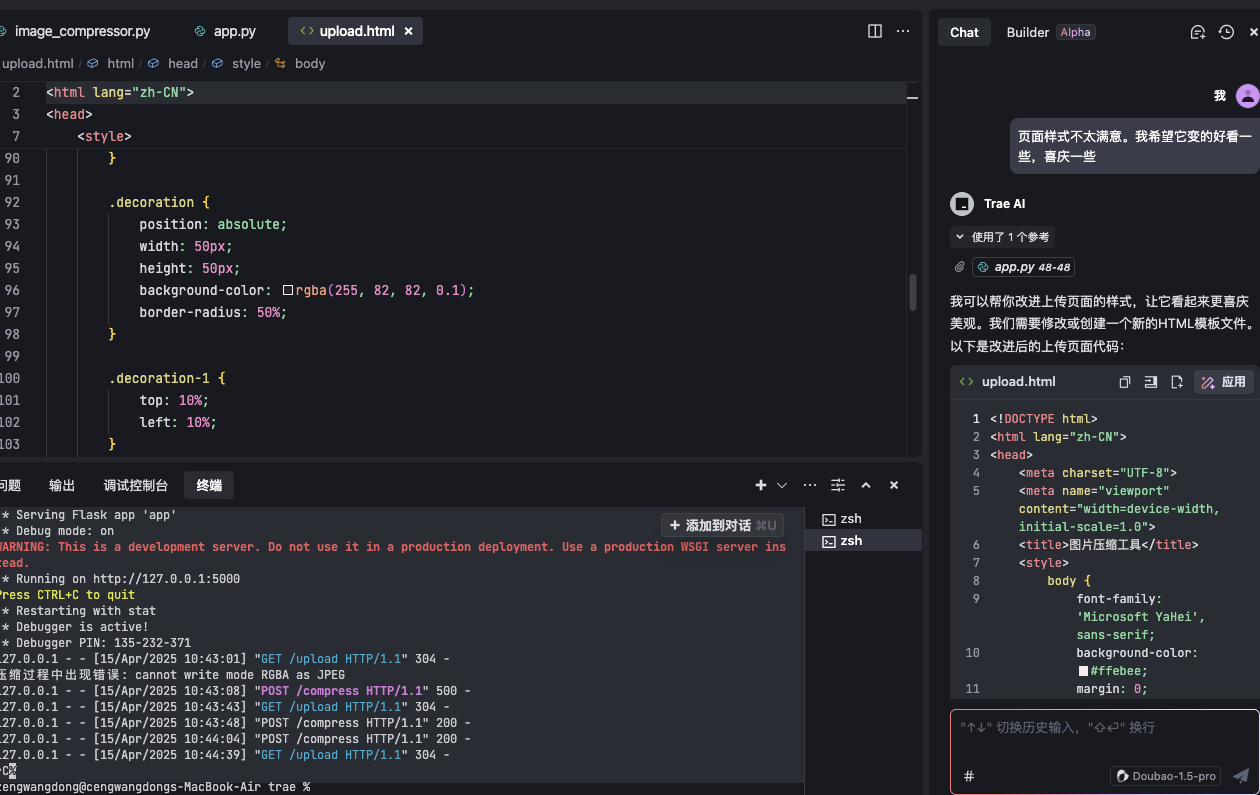Click the .decoration-1 selector on line 100

pyautogui.click(x=159, y=378)
